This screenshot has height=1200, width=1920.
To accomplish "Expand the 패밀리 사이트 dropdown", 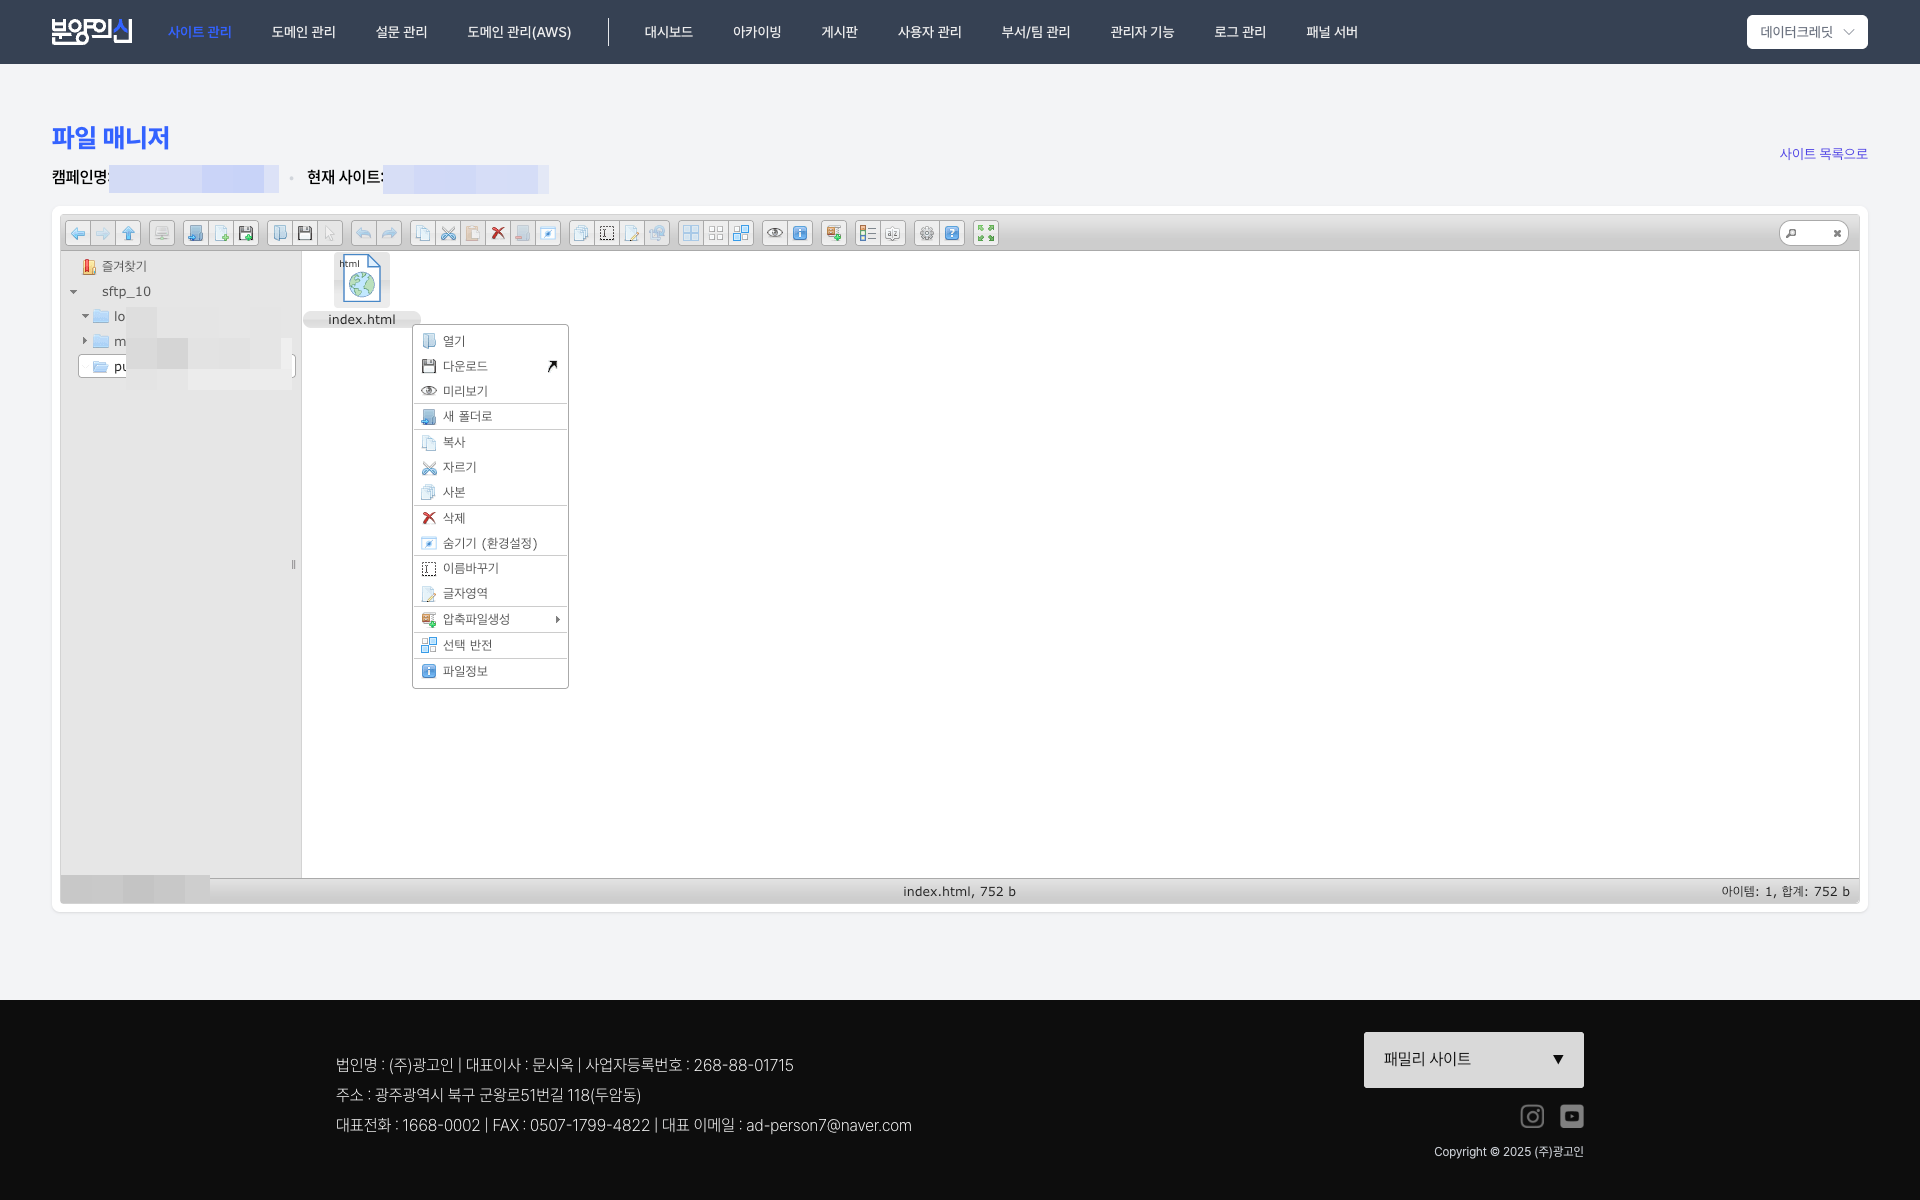I will (1473, 1059).
